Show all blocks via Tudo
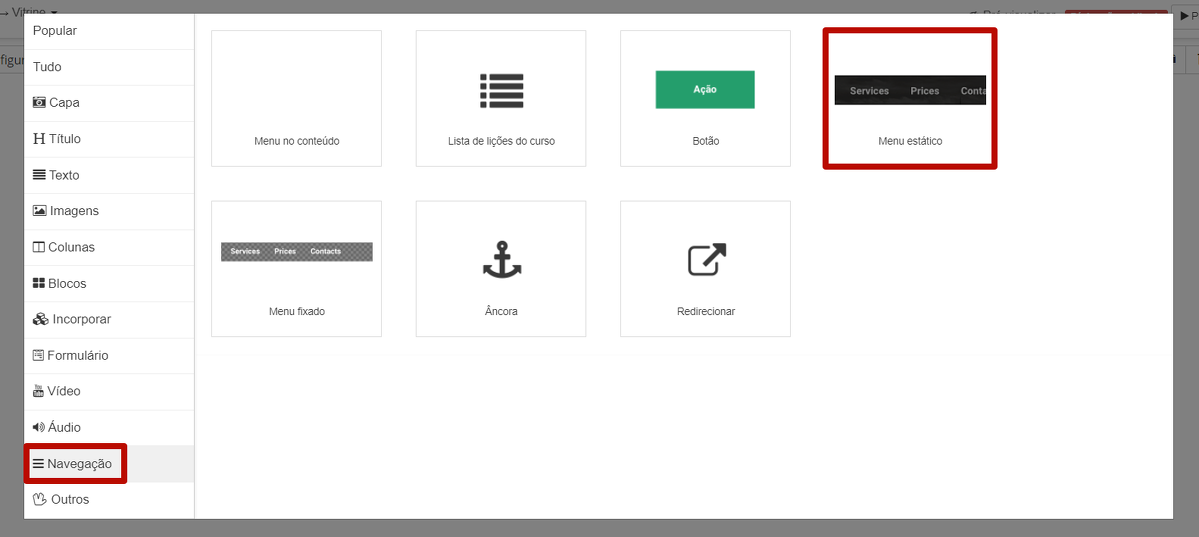Viewport: 1199px width, 537px height. [x=47, y=67]
